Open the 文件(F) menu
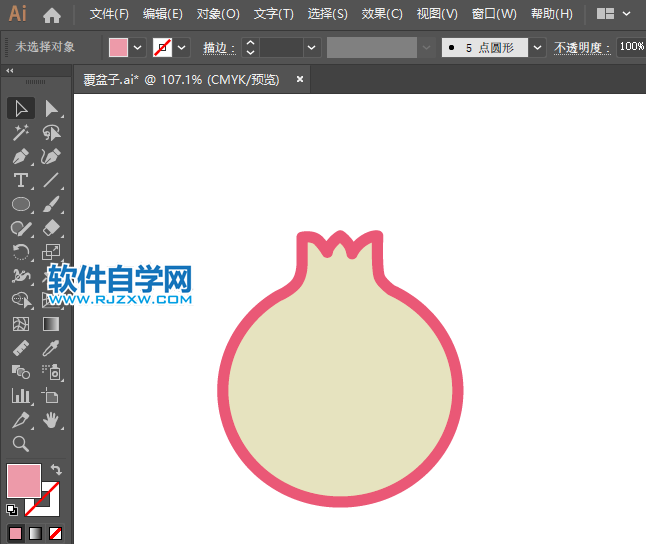 109,14
